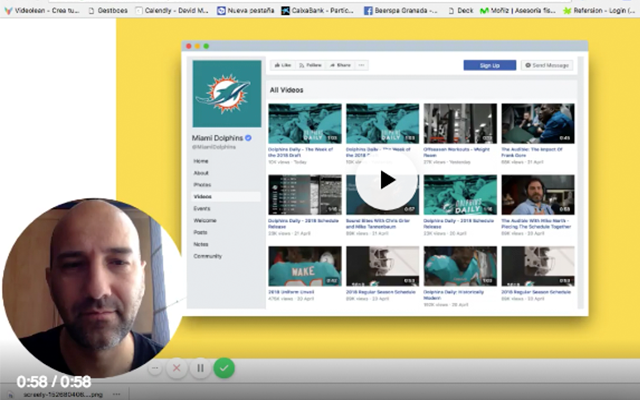The width and height of the screenshot is (640, 400).
Task: Click the Piecing The Schedule Together title
Action: (536, 224)
